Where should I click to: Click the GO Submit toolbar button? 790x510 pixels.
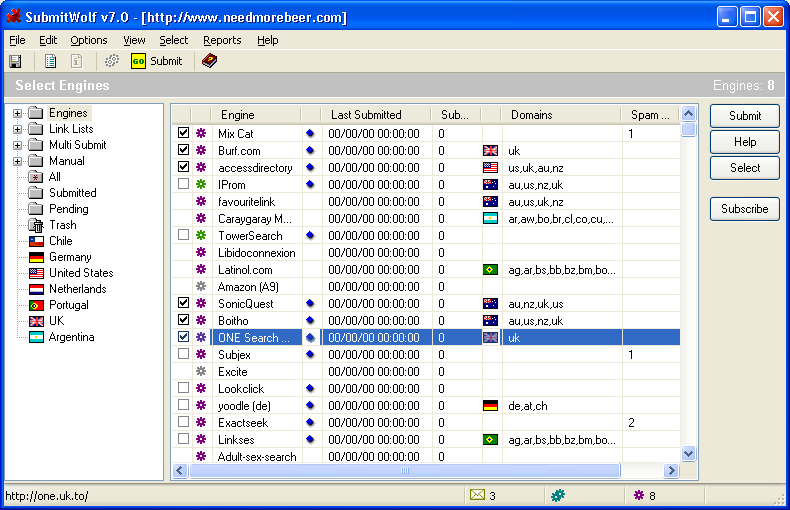157,61
